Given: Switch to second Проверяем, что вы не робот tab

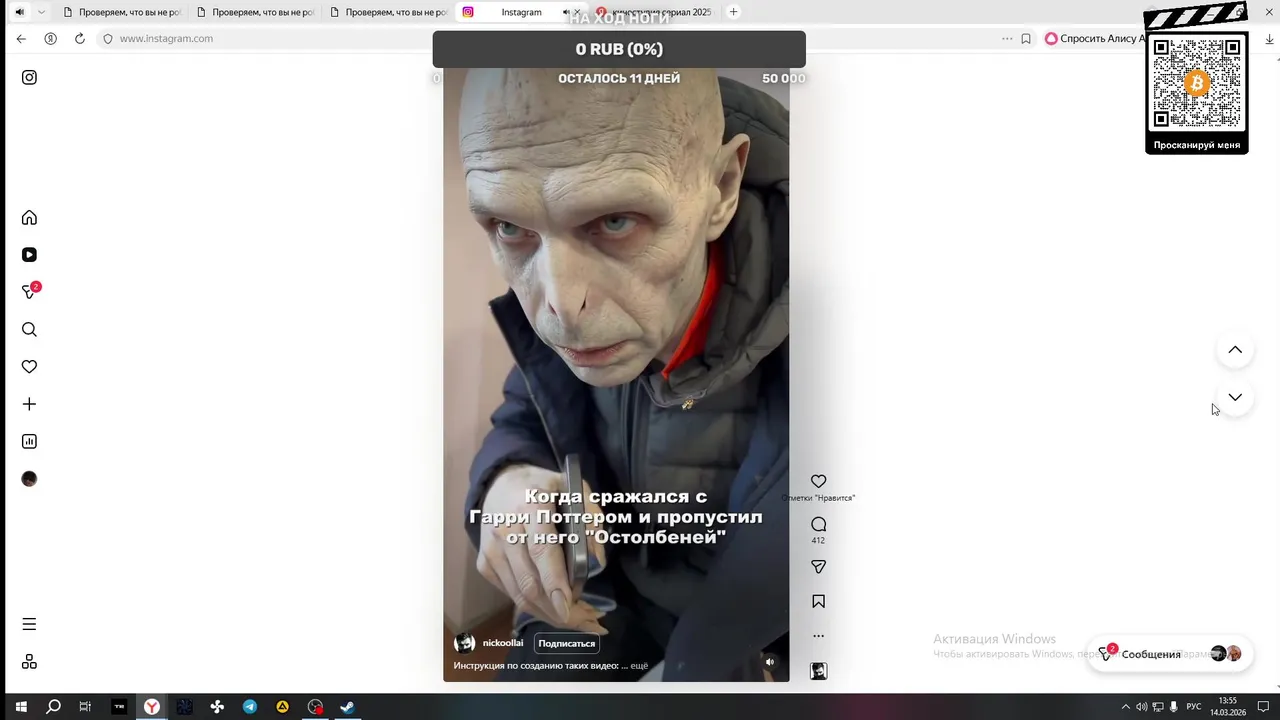Looking at the screenshot, I should [255, 12].
